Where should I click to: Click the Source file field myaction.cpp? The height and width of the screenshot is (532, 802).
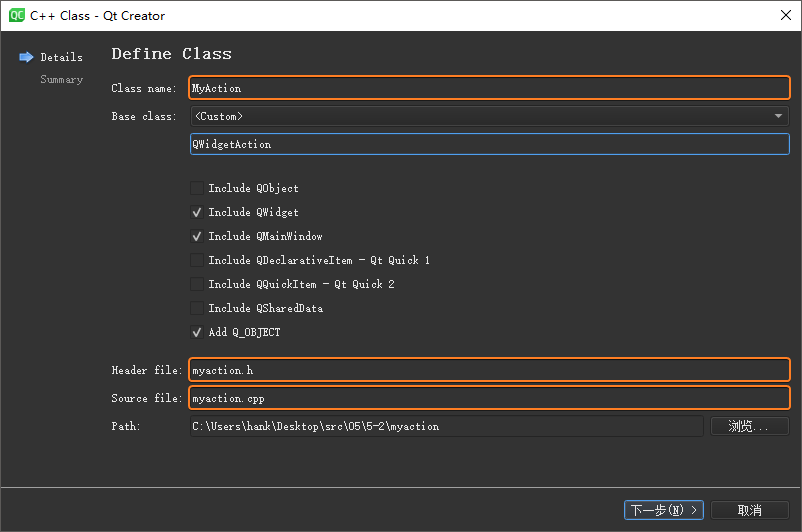coord(489,398)
